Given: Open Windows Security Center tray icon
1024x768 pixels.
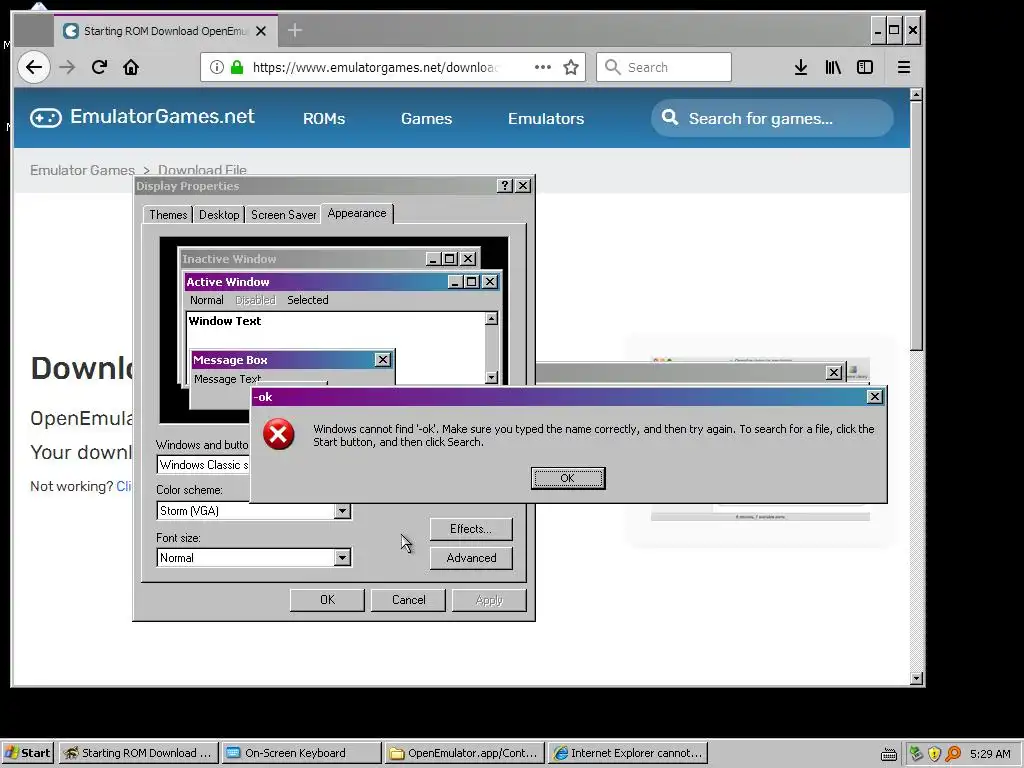Looking at the screenshot, I should click(934, 754).
